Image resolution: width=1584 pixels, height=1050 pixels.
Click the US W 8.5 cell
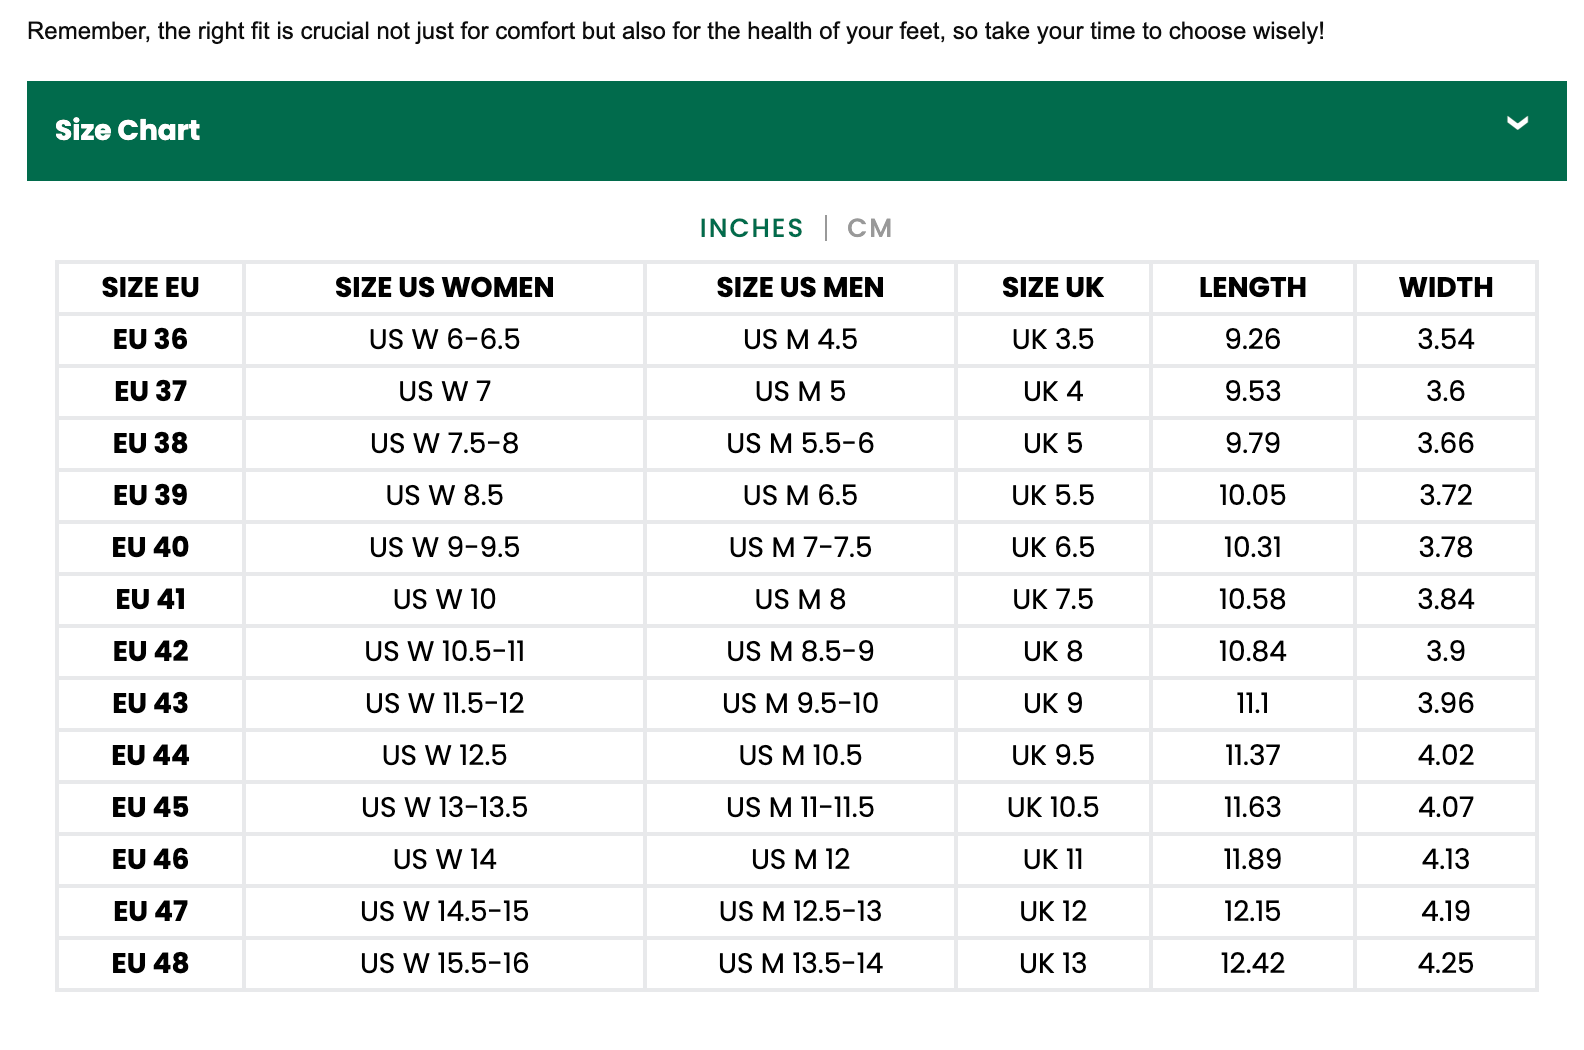click(x=444, y=496)
